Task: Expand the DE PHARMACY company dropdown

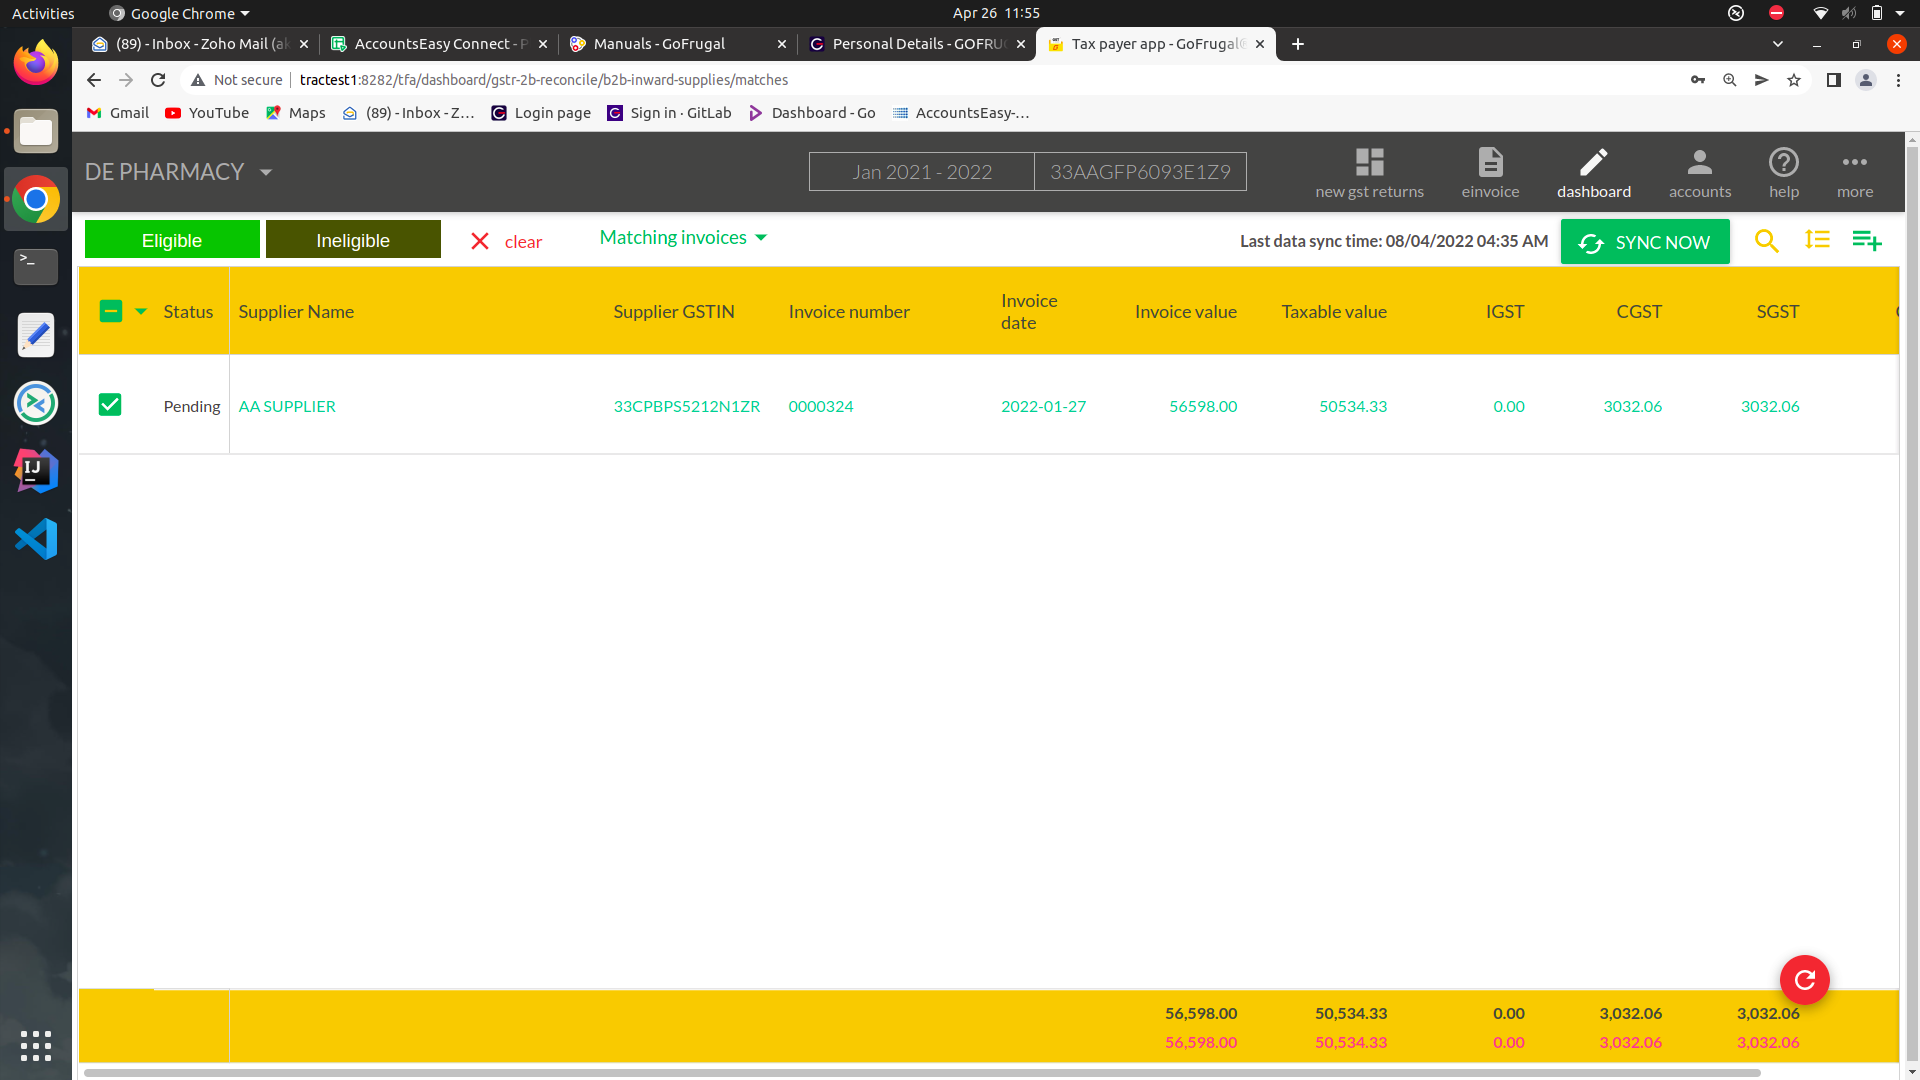Action: tap(266, 172)
